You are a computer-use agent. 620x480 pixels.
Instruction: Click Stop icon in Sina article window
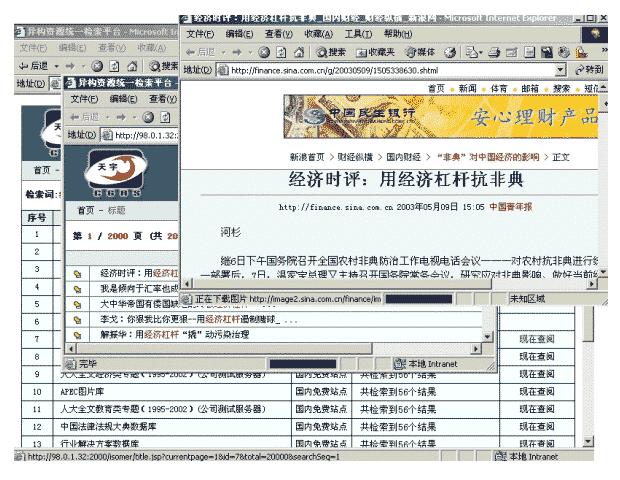click(264, 52)
